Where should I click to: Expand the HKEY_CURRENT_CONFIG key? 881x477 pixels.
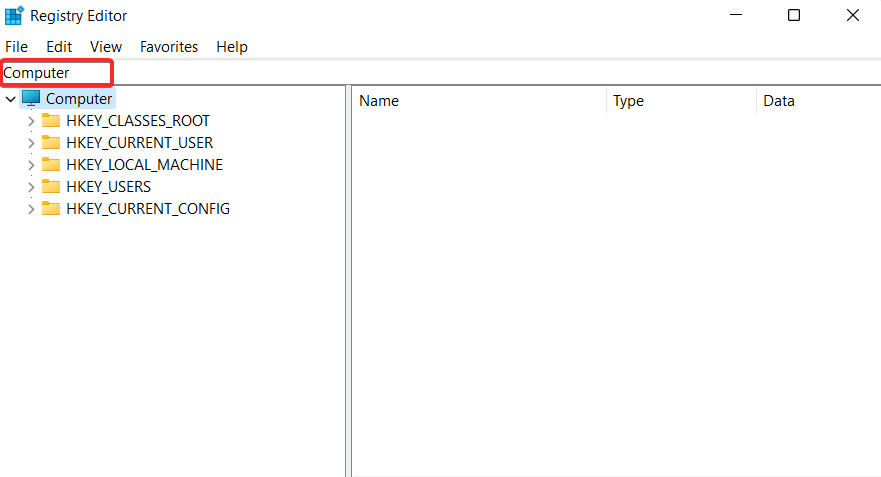(30, 209)
